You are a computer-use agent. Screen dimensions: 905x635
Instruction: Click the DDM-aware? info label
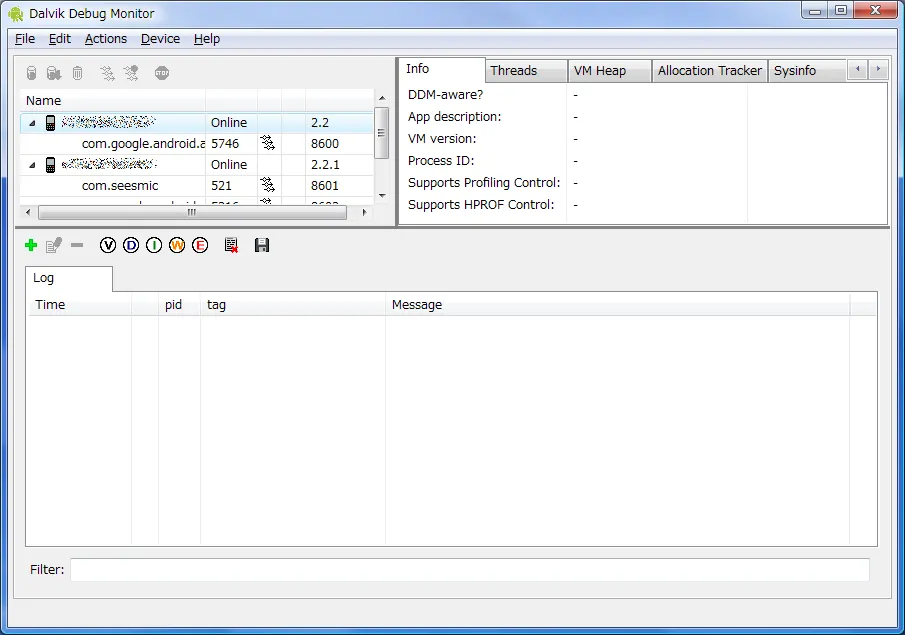(x=446, y=95)
